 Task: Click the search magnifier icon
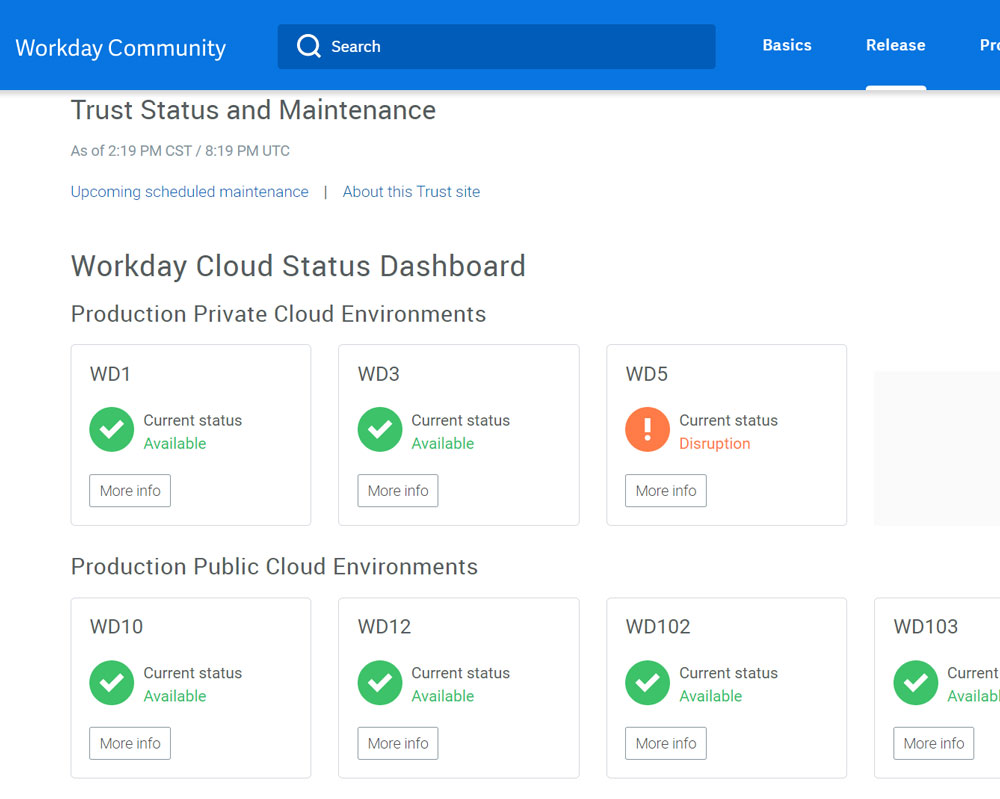click(x=309, y=46)
